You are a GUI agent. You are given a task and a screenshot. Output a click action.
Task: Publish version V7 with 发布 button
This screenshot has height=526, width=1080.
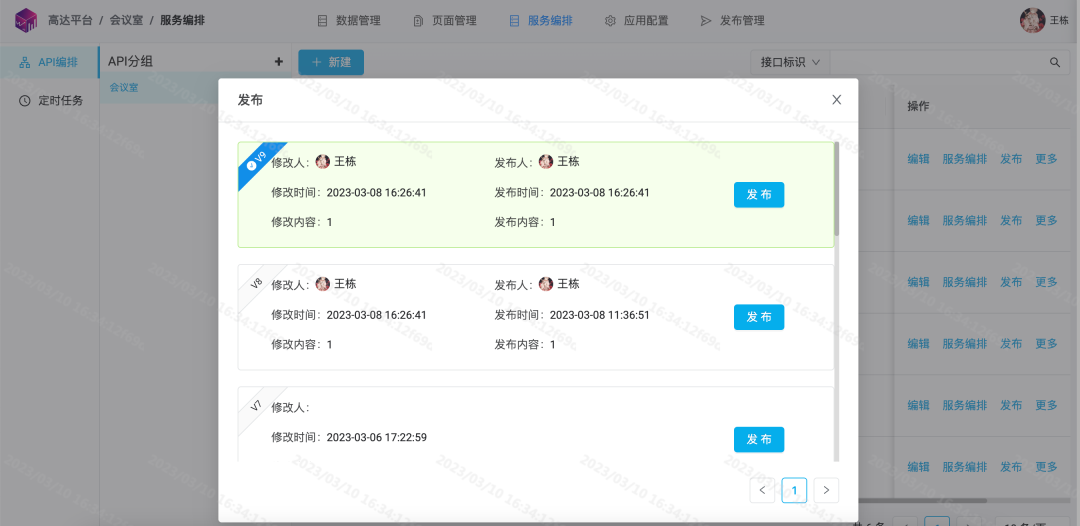(759, 439)
